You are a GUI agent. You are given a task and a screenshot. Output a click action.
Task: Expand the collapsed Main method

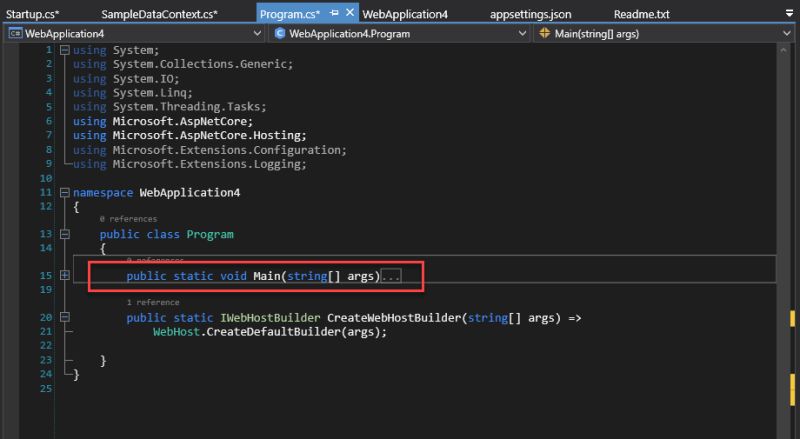point(65,276)
